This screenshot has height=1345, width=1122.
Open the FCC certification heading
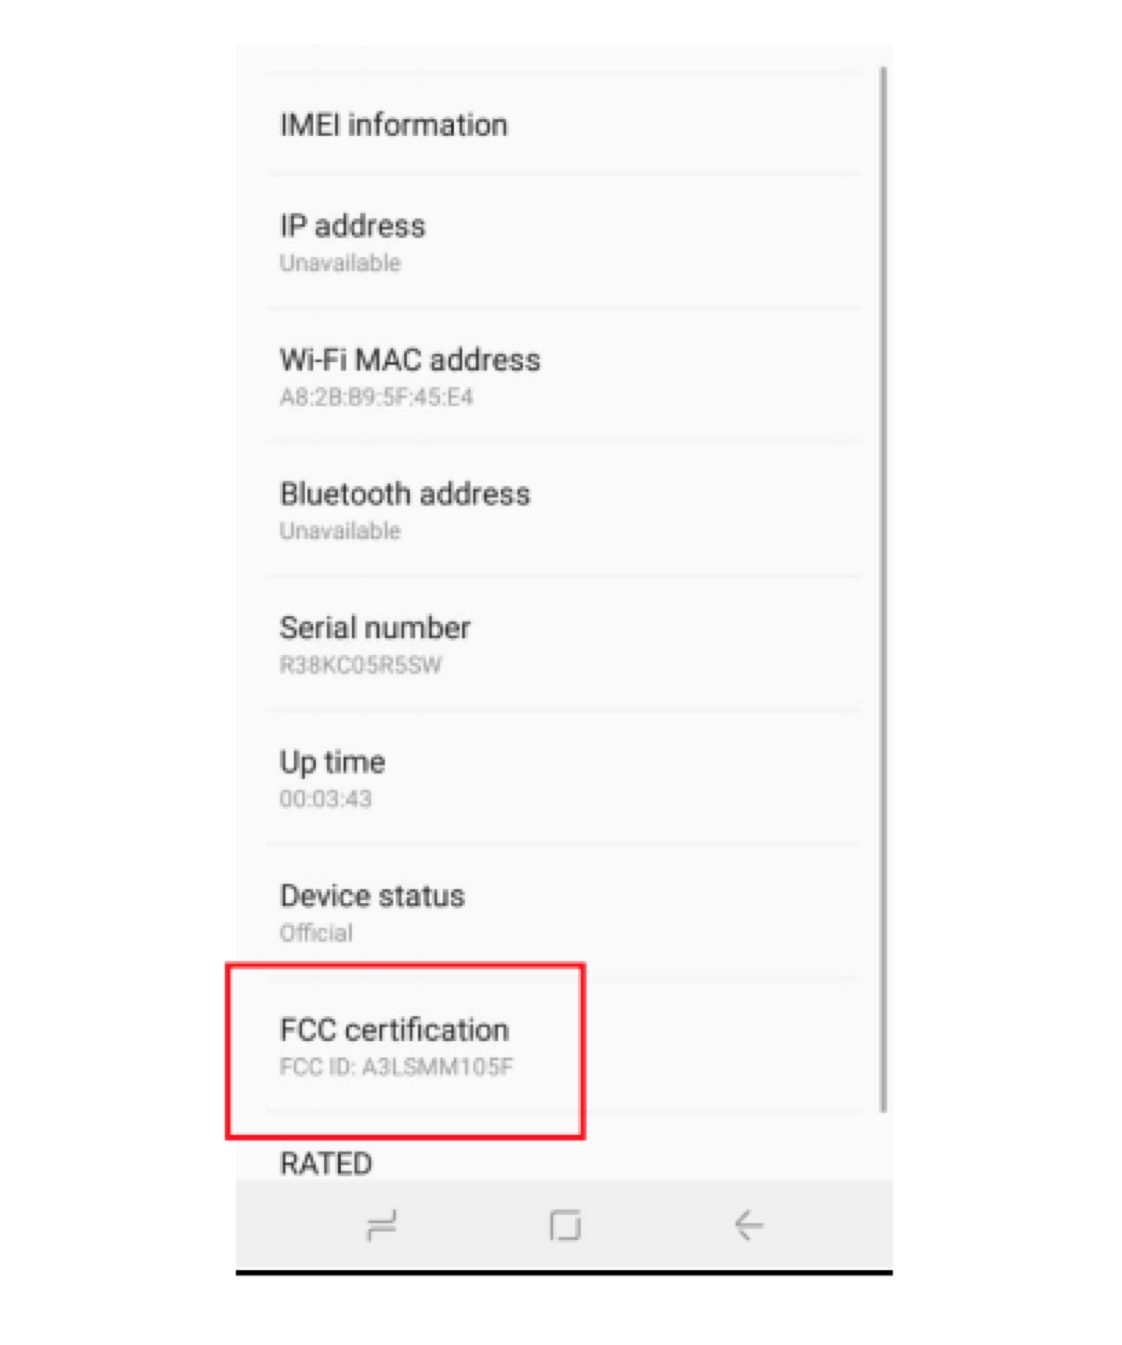click(x=394, y=1030)
